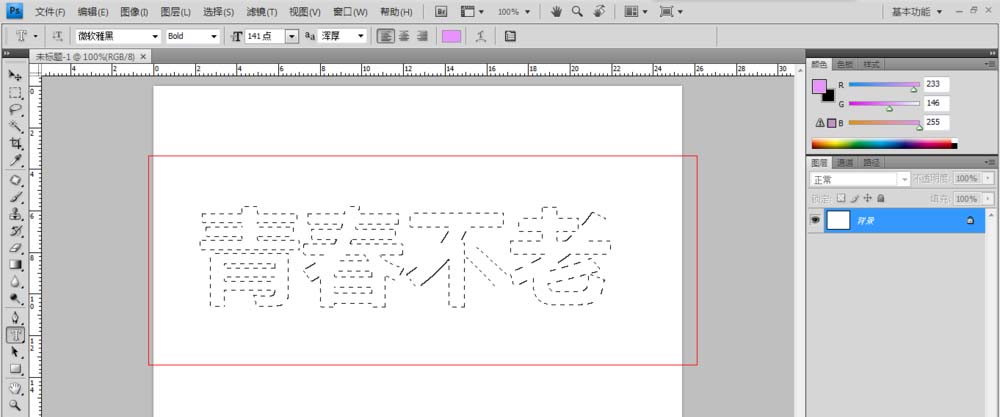This screenshot has width=1000, height=417.
Task: Switch to the 通道 tab
Action: (846, 162)
